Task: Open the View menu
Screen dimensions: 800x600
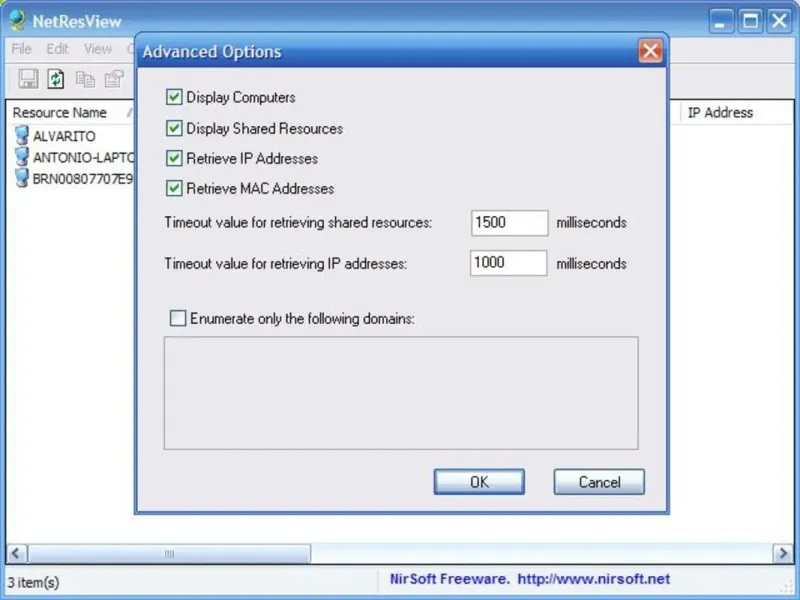Action: (x=97, y=49)
